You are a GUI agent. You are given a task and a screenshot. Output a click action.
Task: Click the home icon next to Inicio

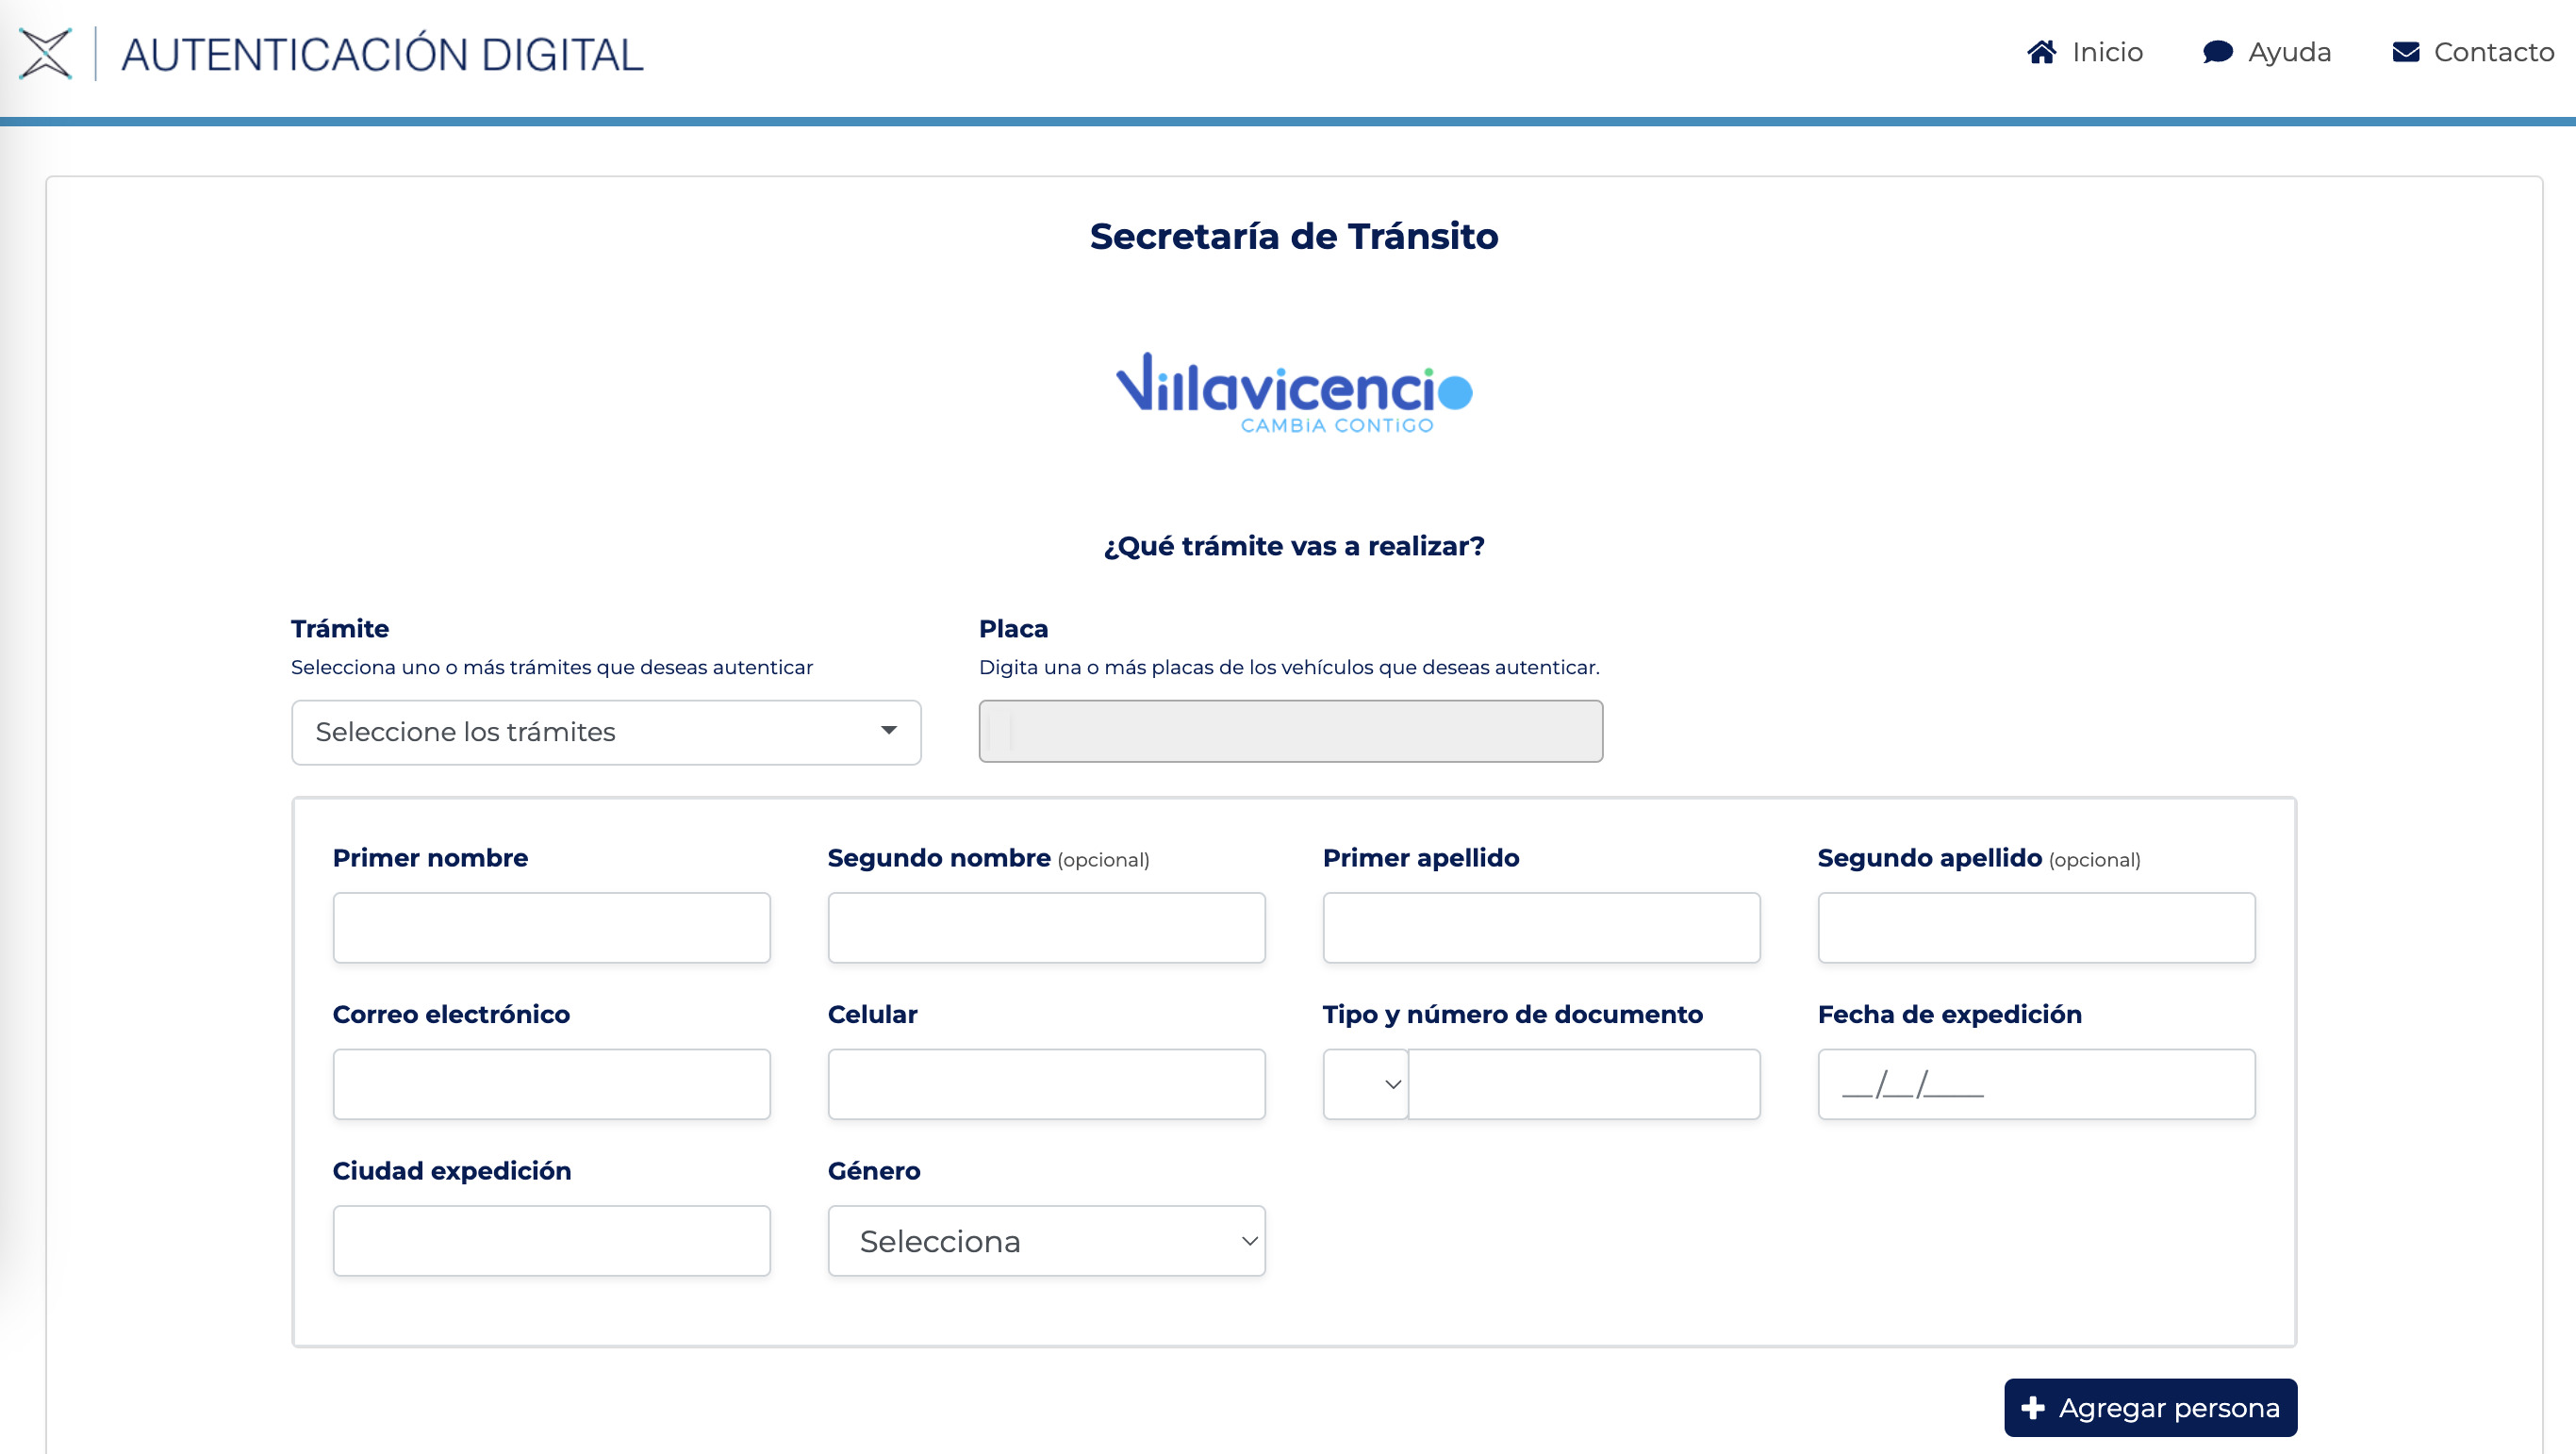[x=2041, y=52]
